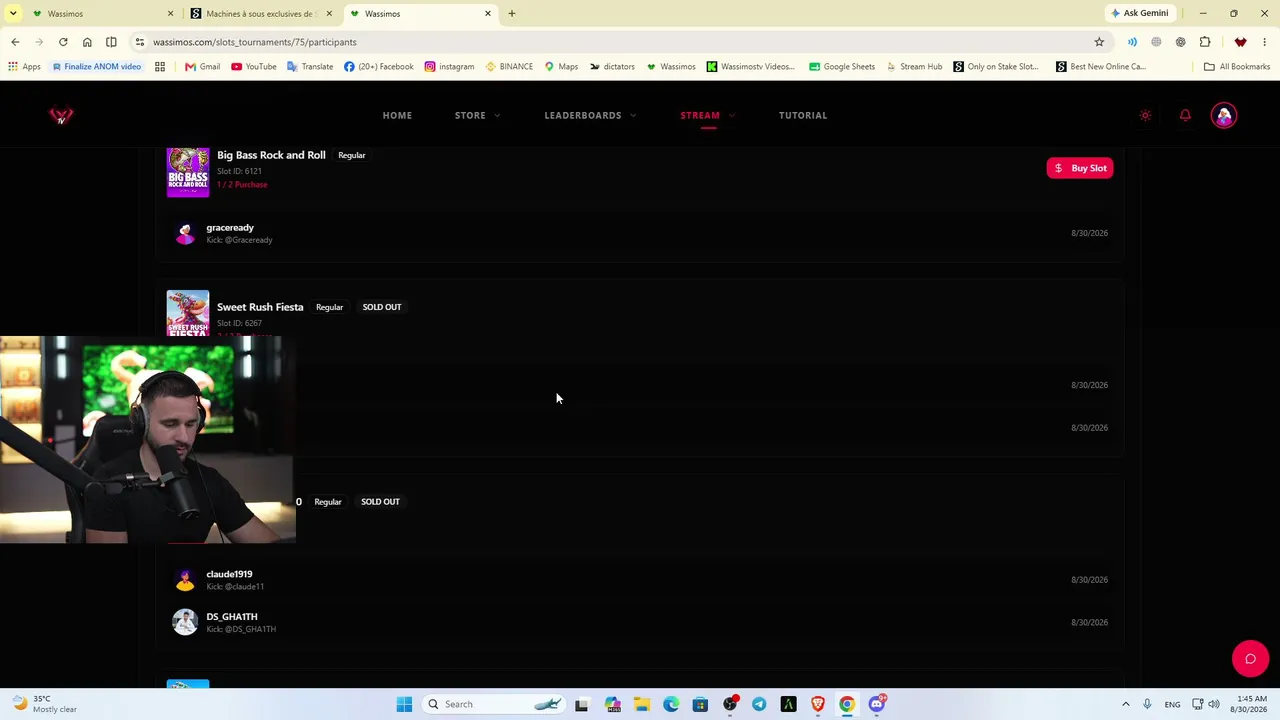Click the claude1919 participant name
Viewport: 1280px width, 720px height.
tap(229, 574)
